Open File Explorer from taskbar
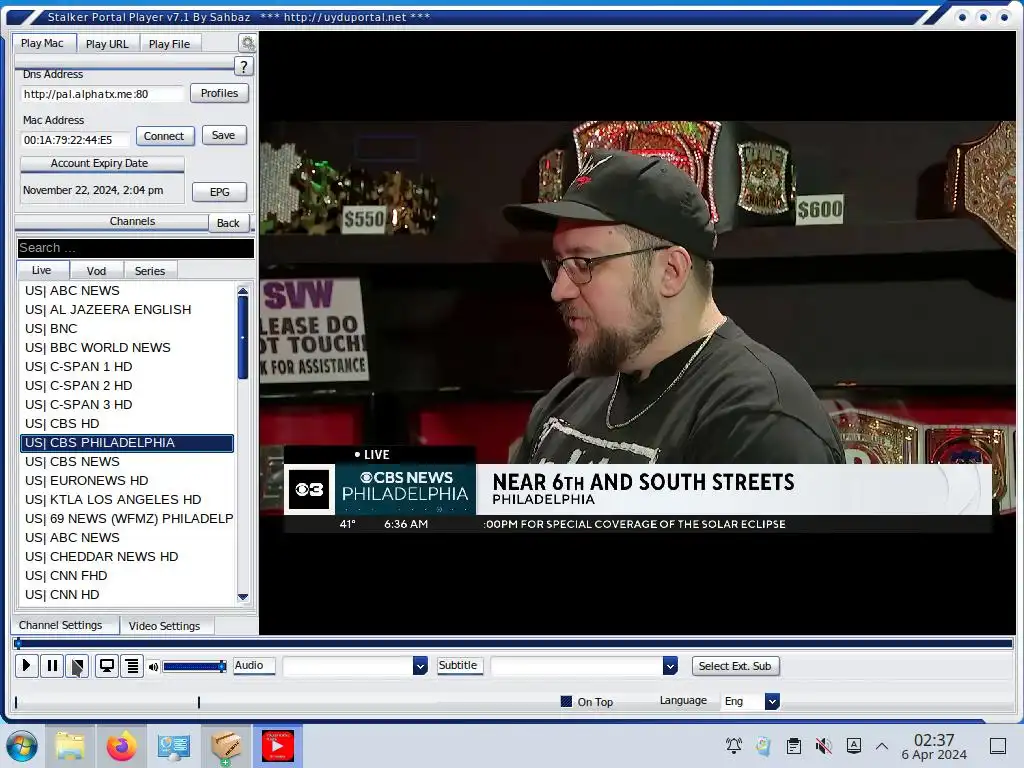 70,746
